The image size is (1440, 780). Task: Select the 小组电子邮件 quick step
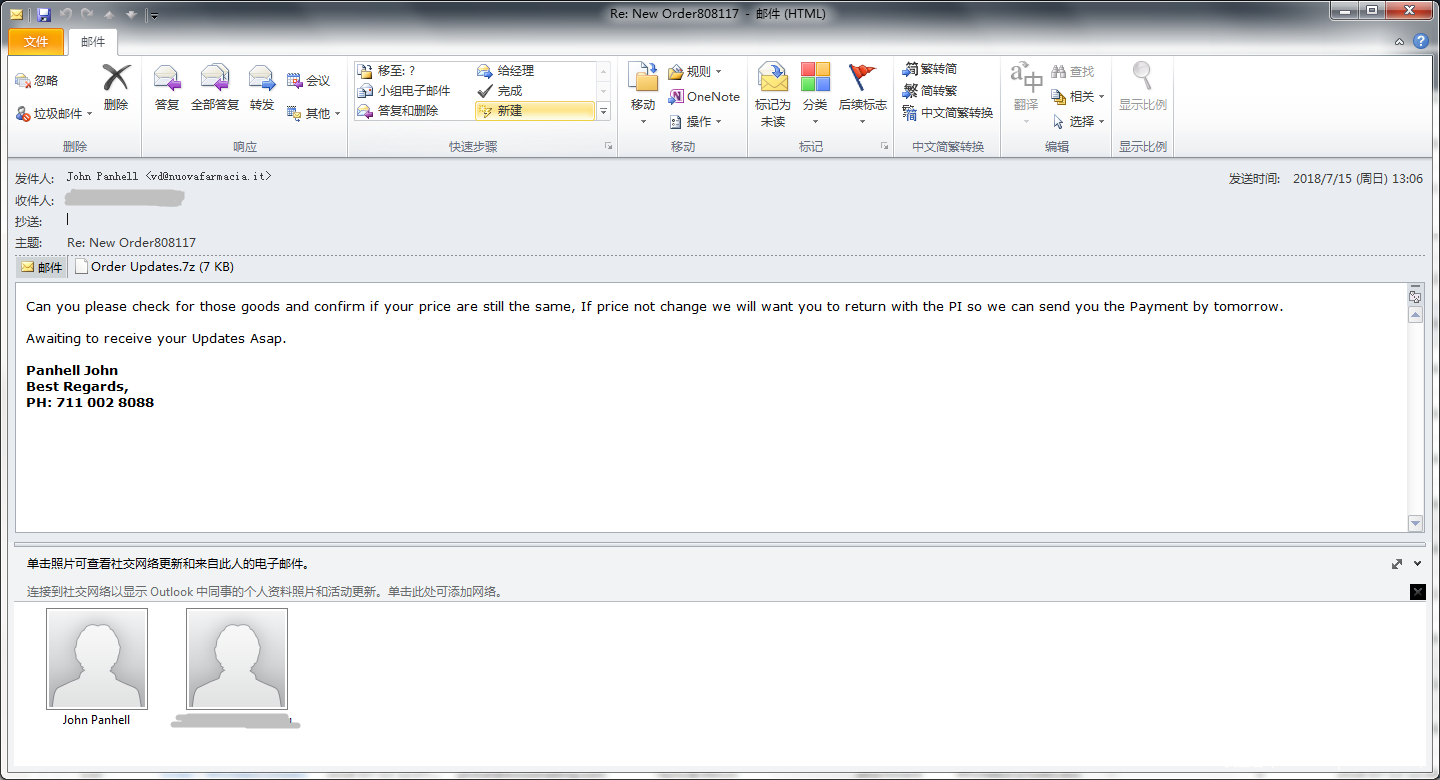[x=414, y=90]
